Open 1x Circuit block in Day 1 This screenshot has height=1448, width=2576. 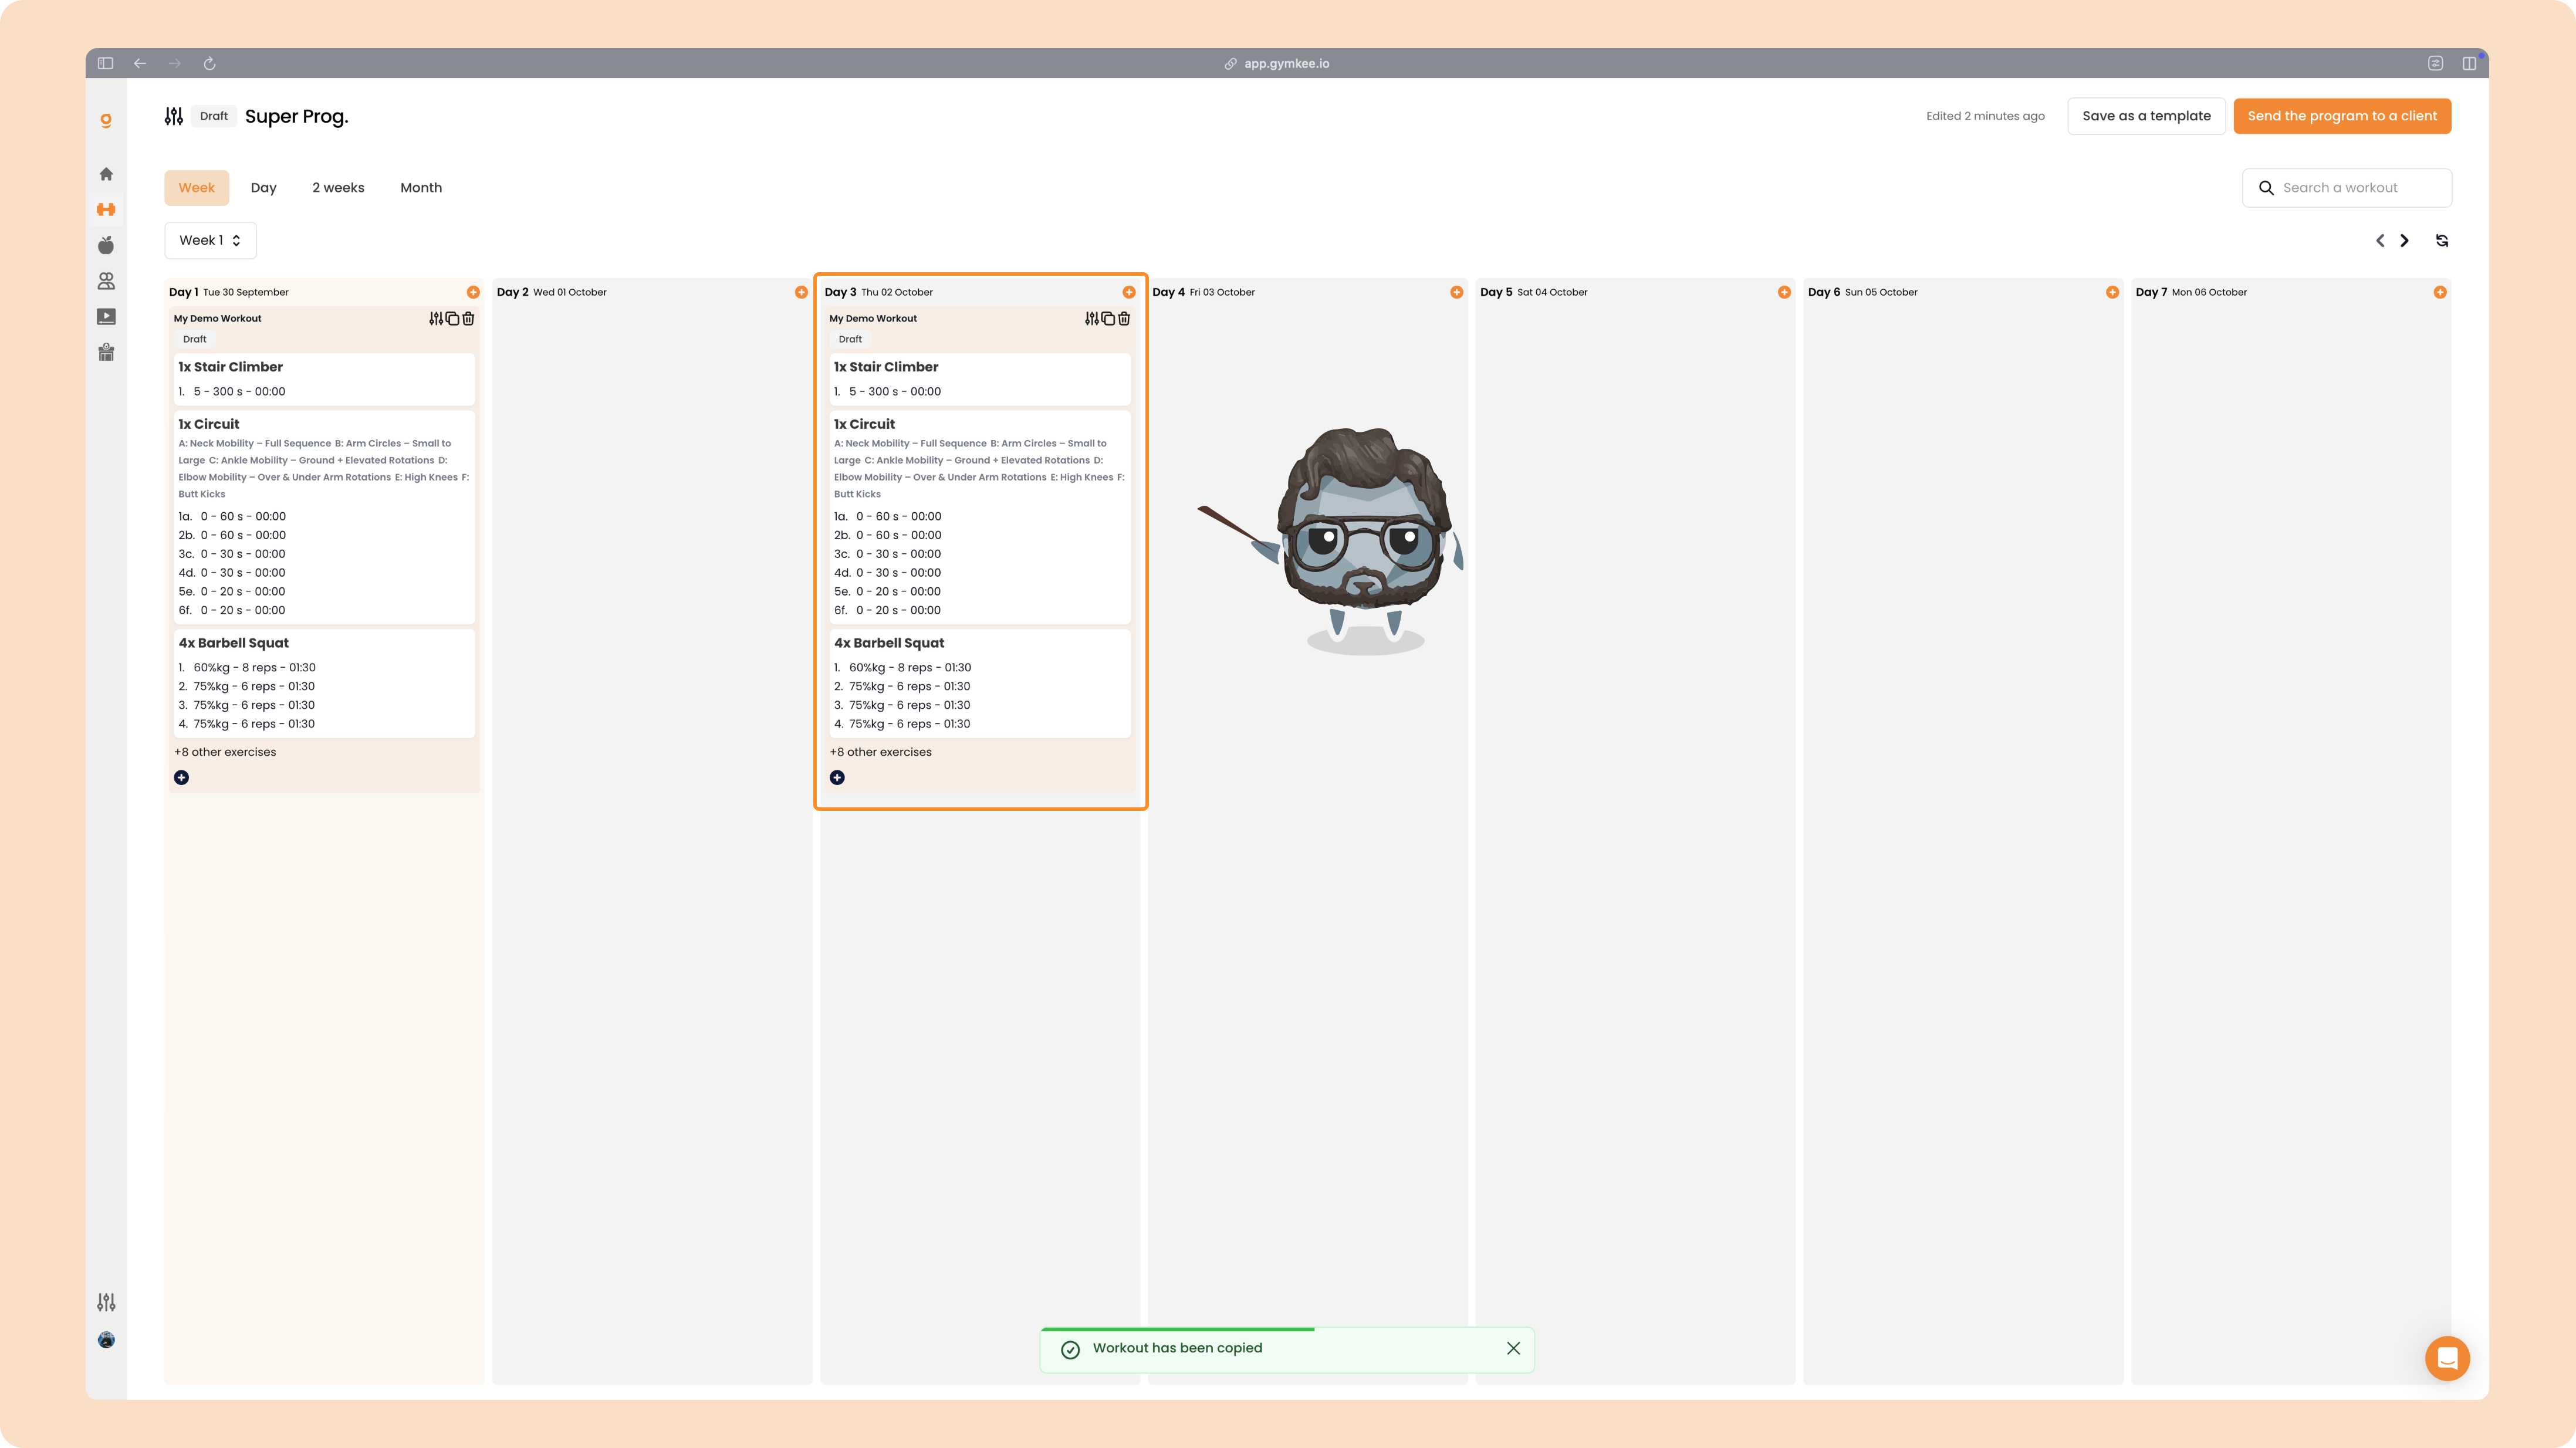click(324, 517)
